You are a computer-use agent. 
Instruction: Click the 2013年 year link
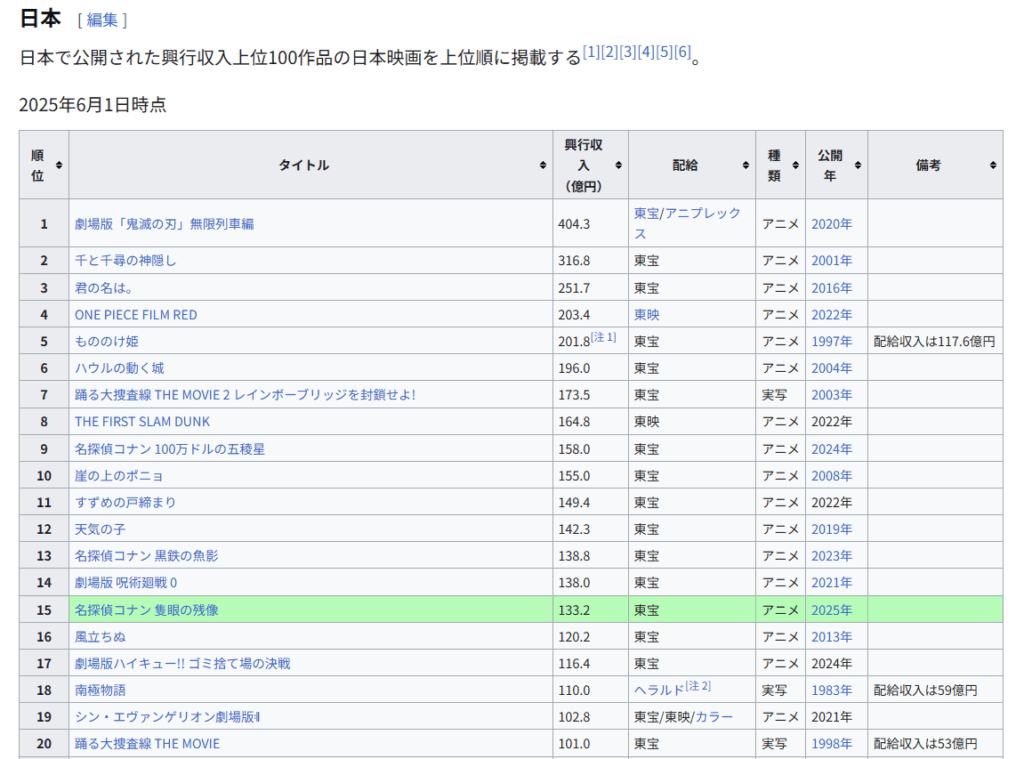[831, 637]
